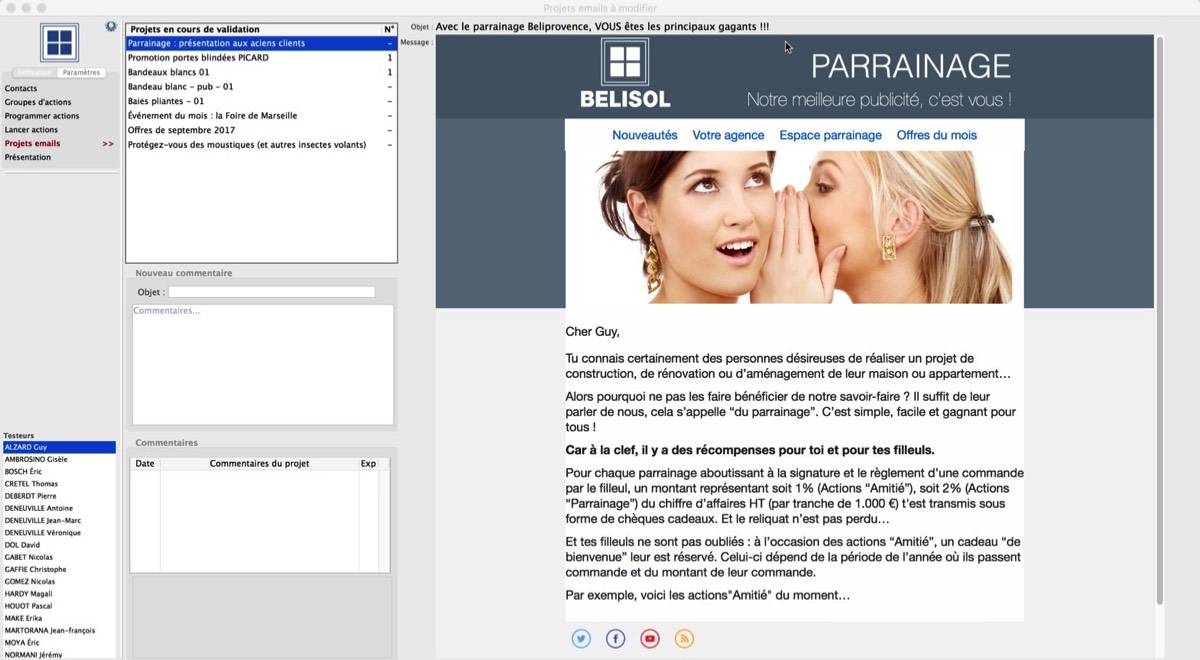
Task: Click the orange RSS feed icon
Action: pos(684,639)
